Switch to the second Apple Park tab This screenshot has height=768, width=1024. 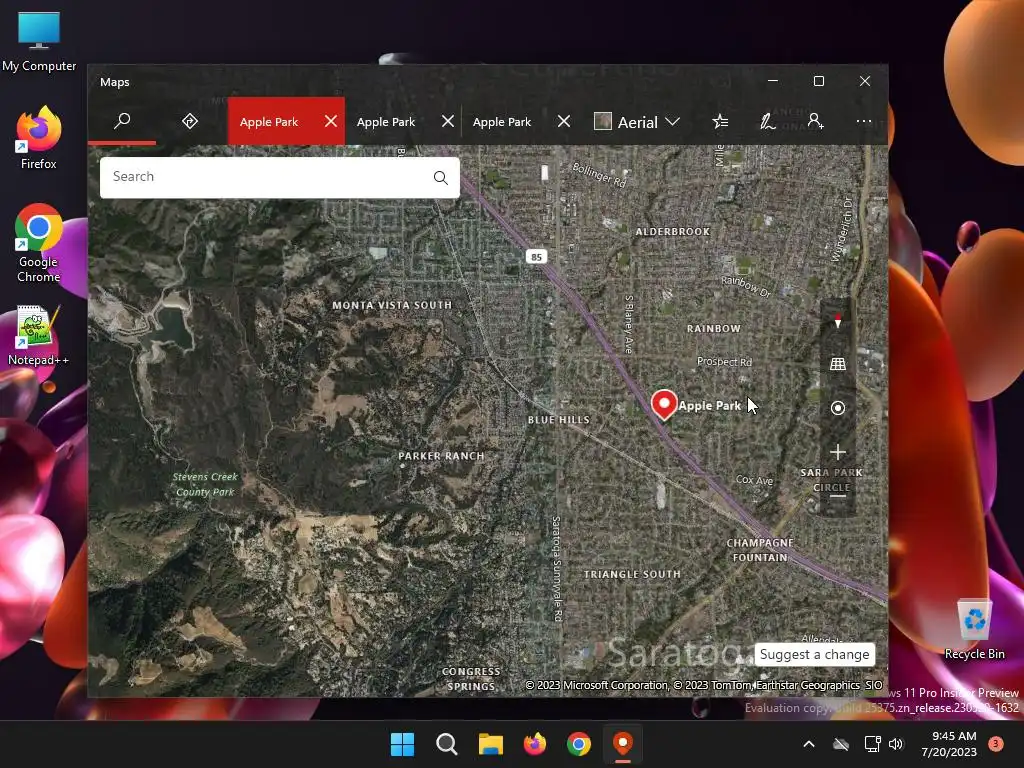point(386,122)
